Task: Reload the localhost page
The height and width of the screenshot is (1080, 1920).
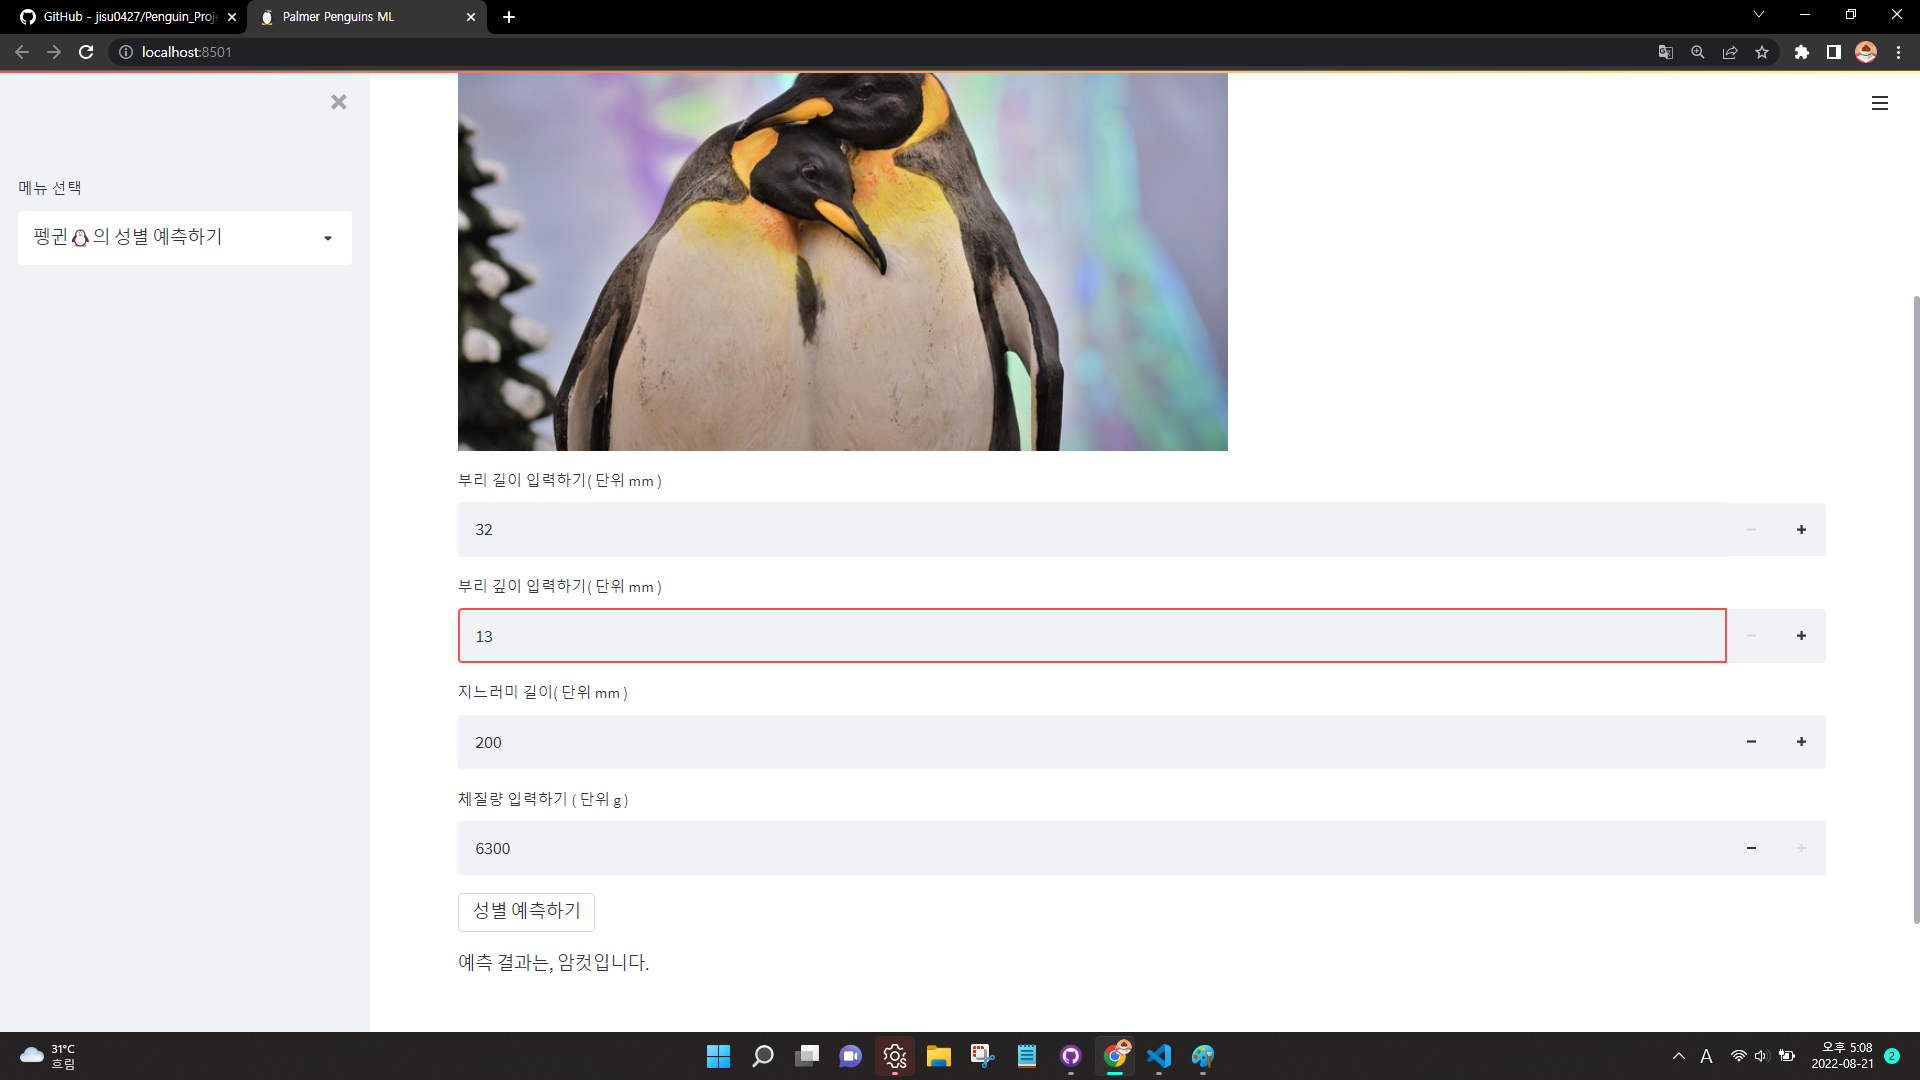Action: (x=86, y=52)
